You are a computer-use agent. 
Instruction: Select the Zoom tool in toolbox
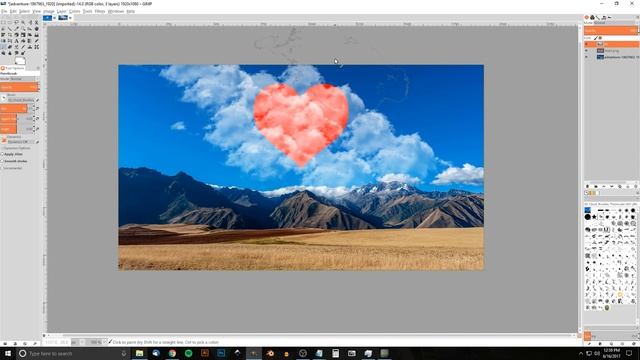[23, 29]
